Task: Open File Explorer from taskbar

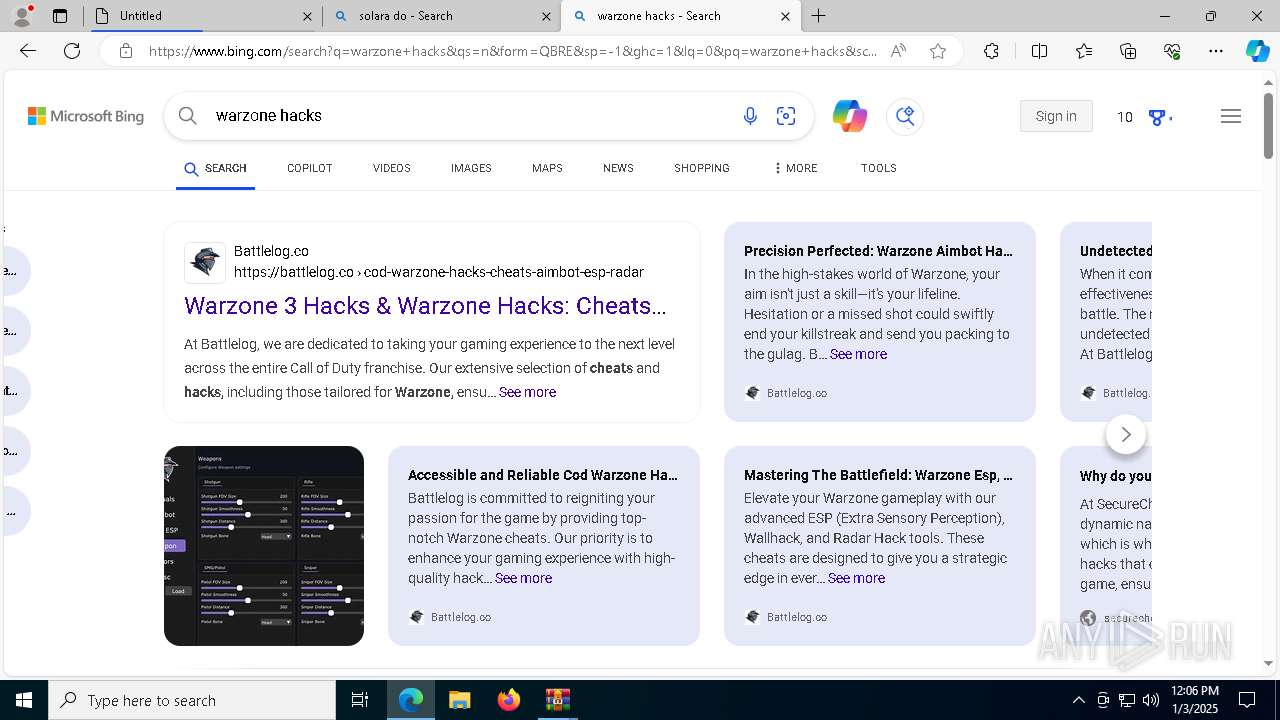Action: pyautogui.click(x=459, y=700)
